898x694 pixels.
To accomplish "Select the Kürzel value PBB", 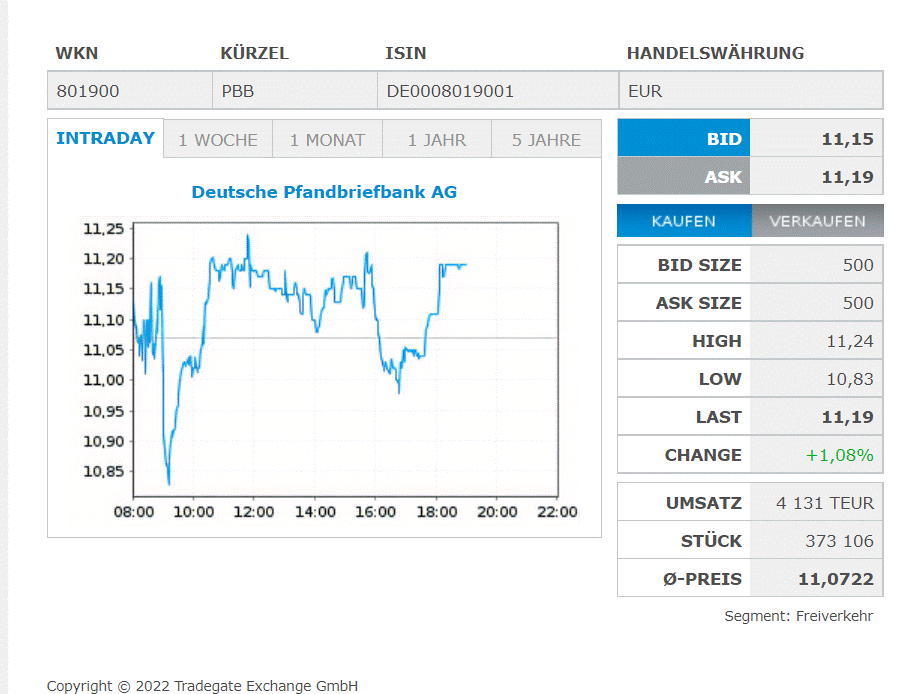I will [238, 91].
